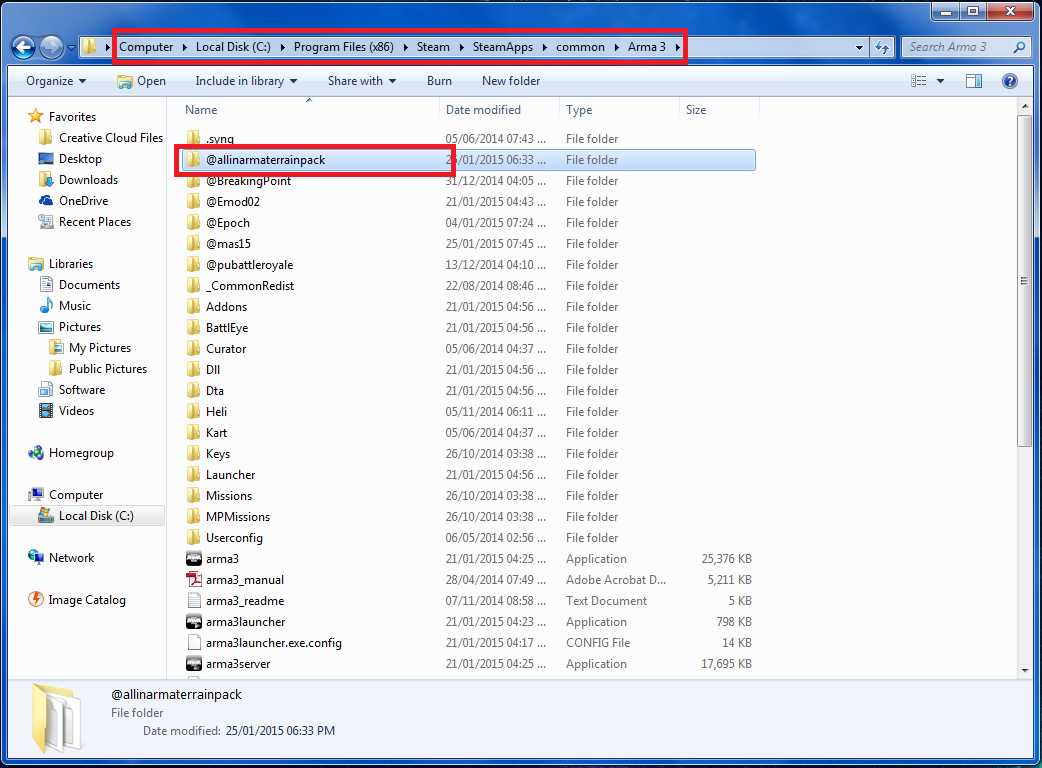Click Computer in the address breadcrumb
Screen dimensions: 1042x768
pos(146,47)
